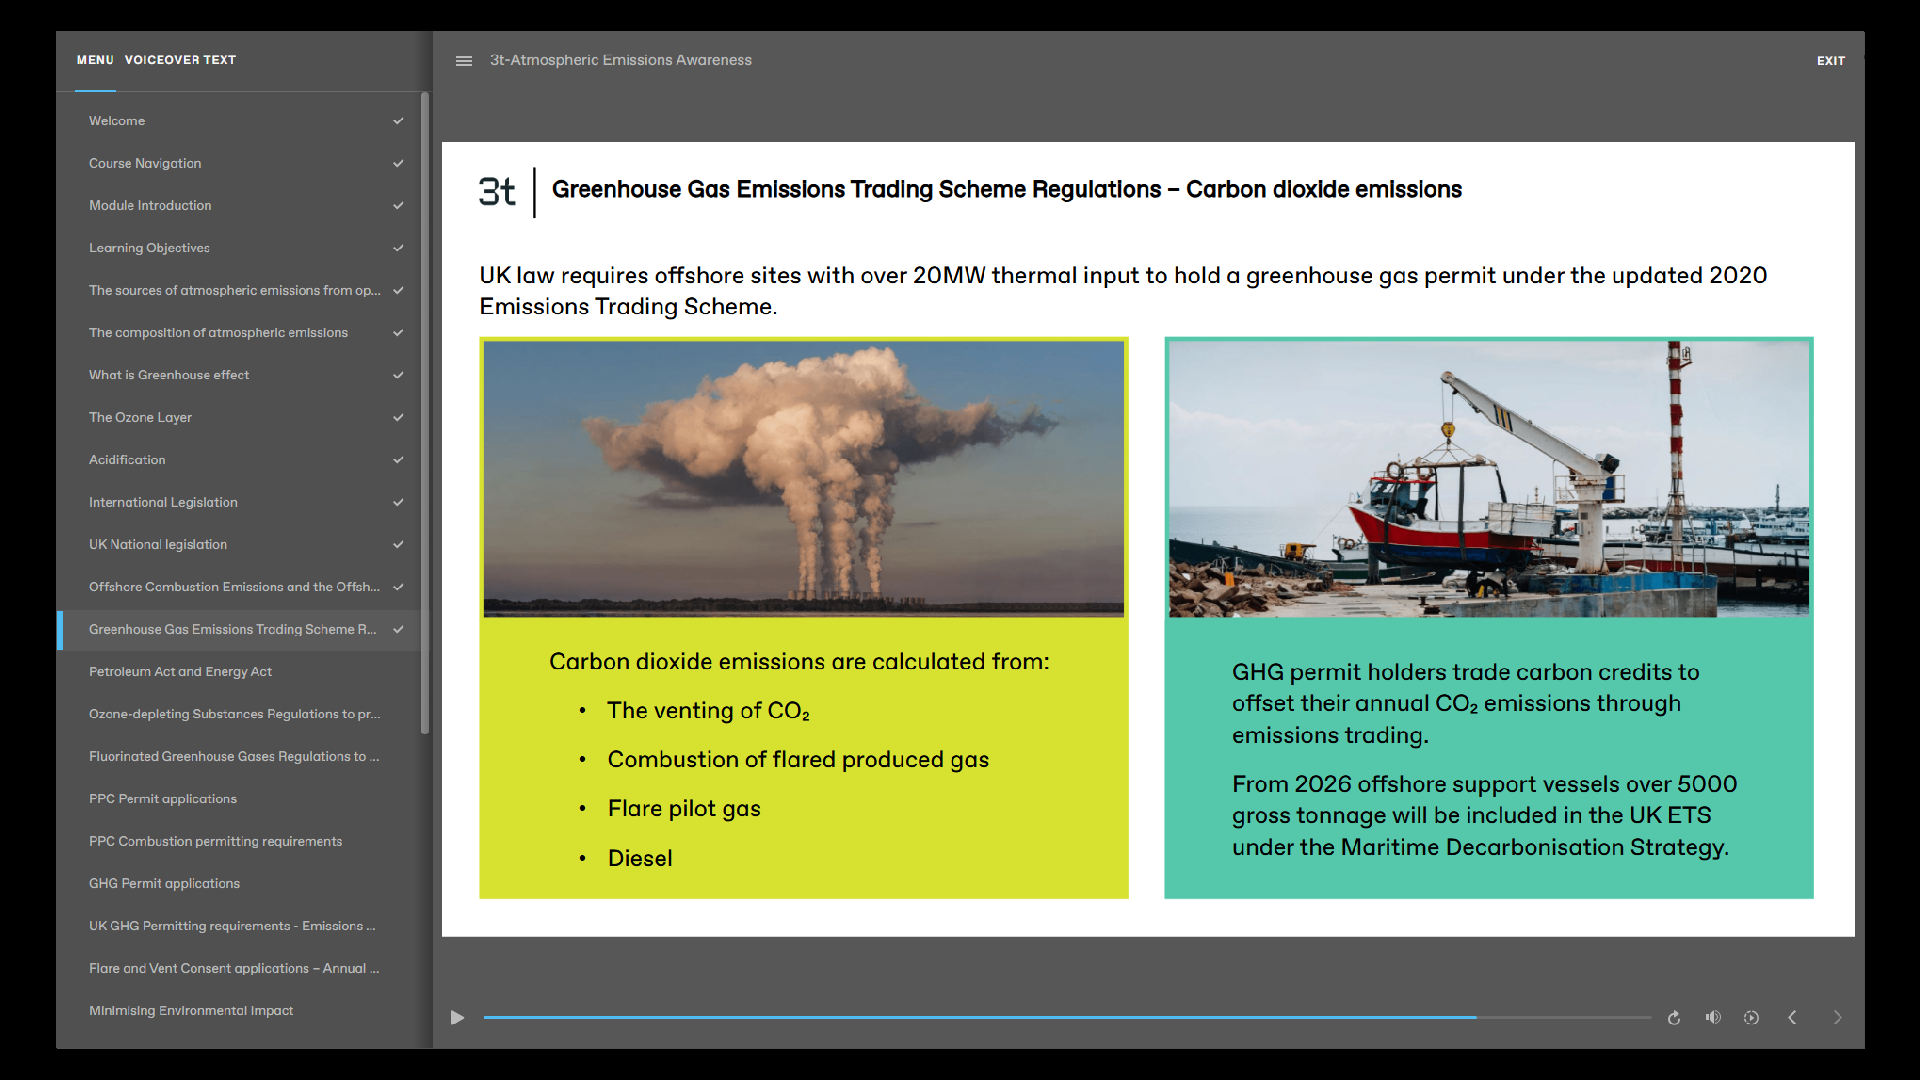Screen dimensions: 1920x1080
Task: Click the Learning Objectives completion checkmark
Action: click(398, 248)
